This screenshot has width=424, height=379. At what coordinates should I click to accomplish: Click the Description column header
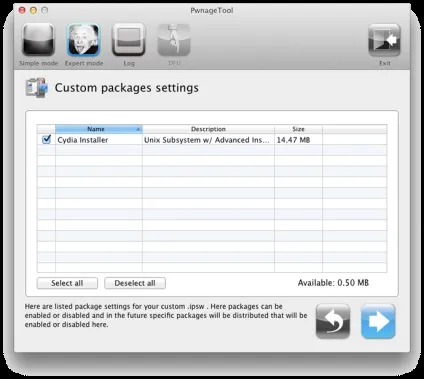click(208, 129)
